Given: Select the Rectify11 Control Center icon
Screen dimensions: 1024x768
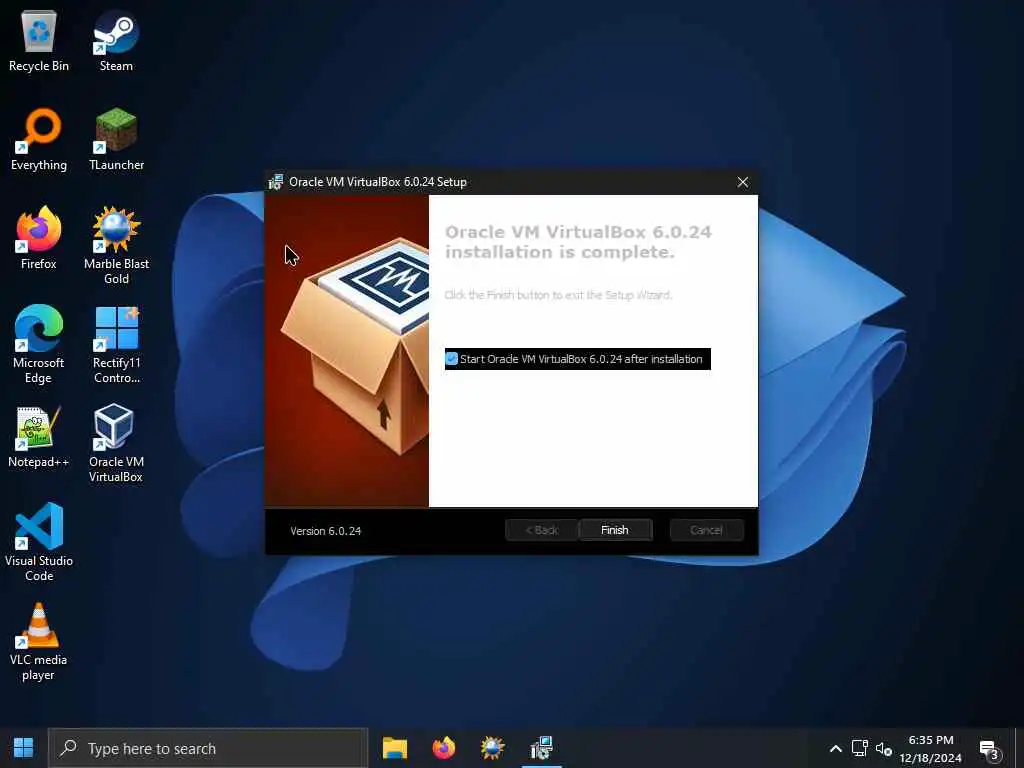Looking at the screenshot, I should click(116, 345).
